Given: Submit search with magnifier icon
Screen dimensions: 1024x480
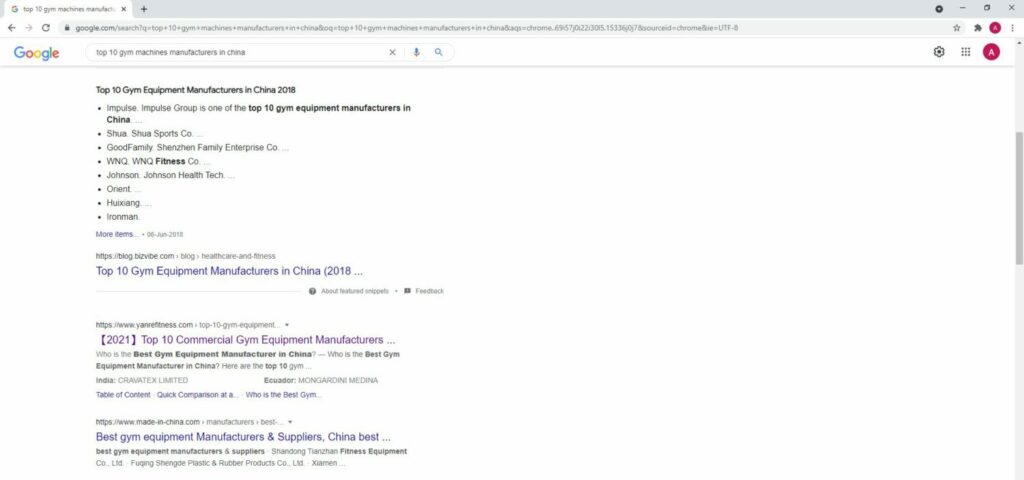Looking at the screenshot, I should click(x=439, y=52).
